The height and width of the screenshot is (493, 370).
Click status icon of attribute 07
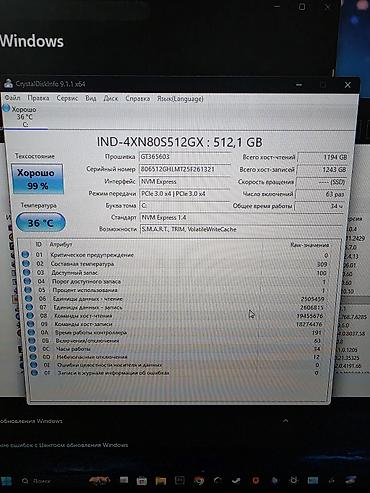(29, 307)
